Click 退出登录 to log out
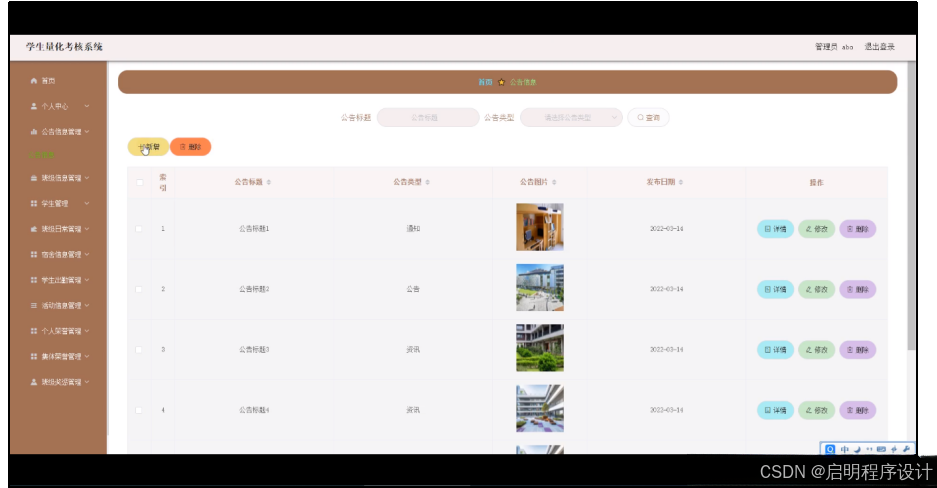The width and height of the screenshot is (937, 488). pyautogui.click(x=879, y=47)
